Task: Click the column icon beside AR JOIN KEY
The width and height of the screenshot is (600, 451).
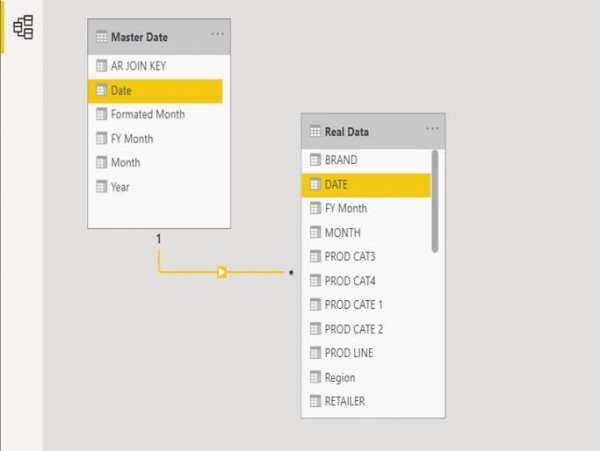Action: 101,66
